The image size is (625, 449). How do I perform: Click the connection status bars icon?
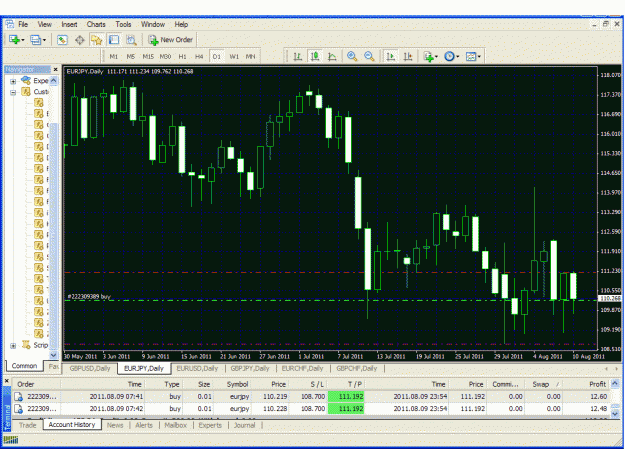[x=11, y=440]
